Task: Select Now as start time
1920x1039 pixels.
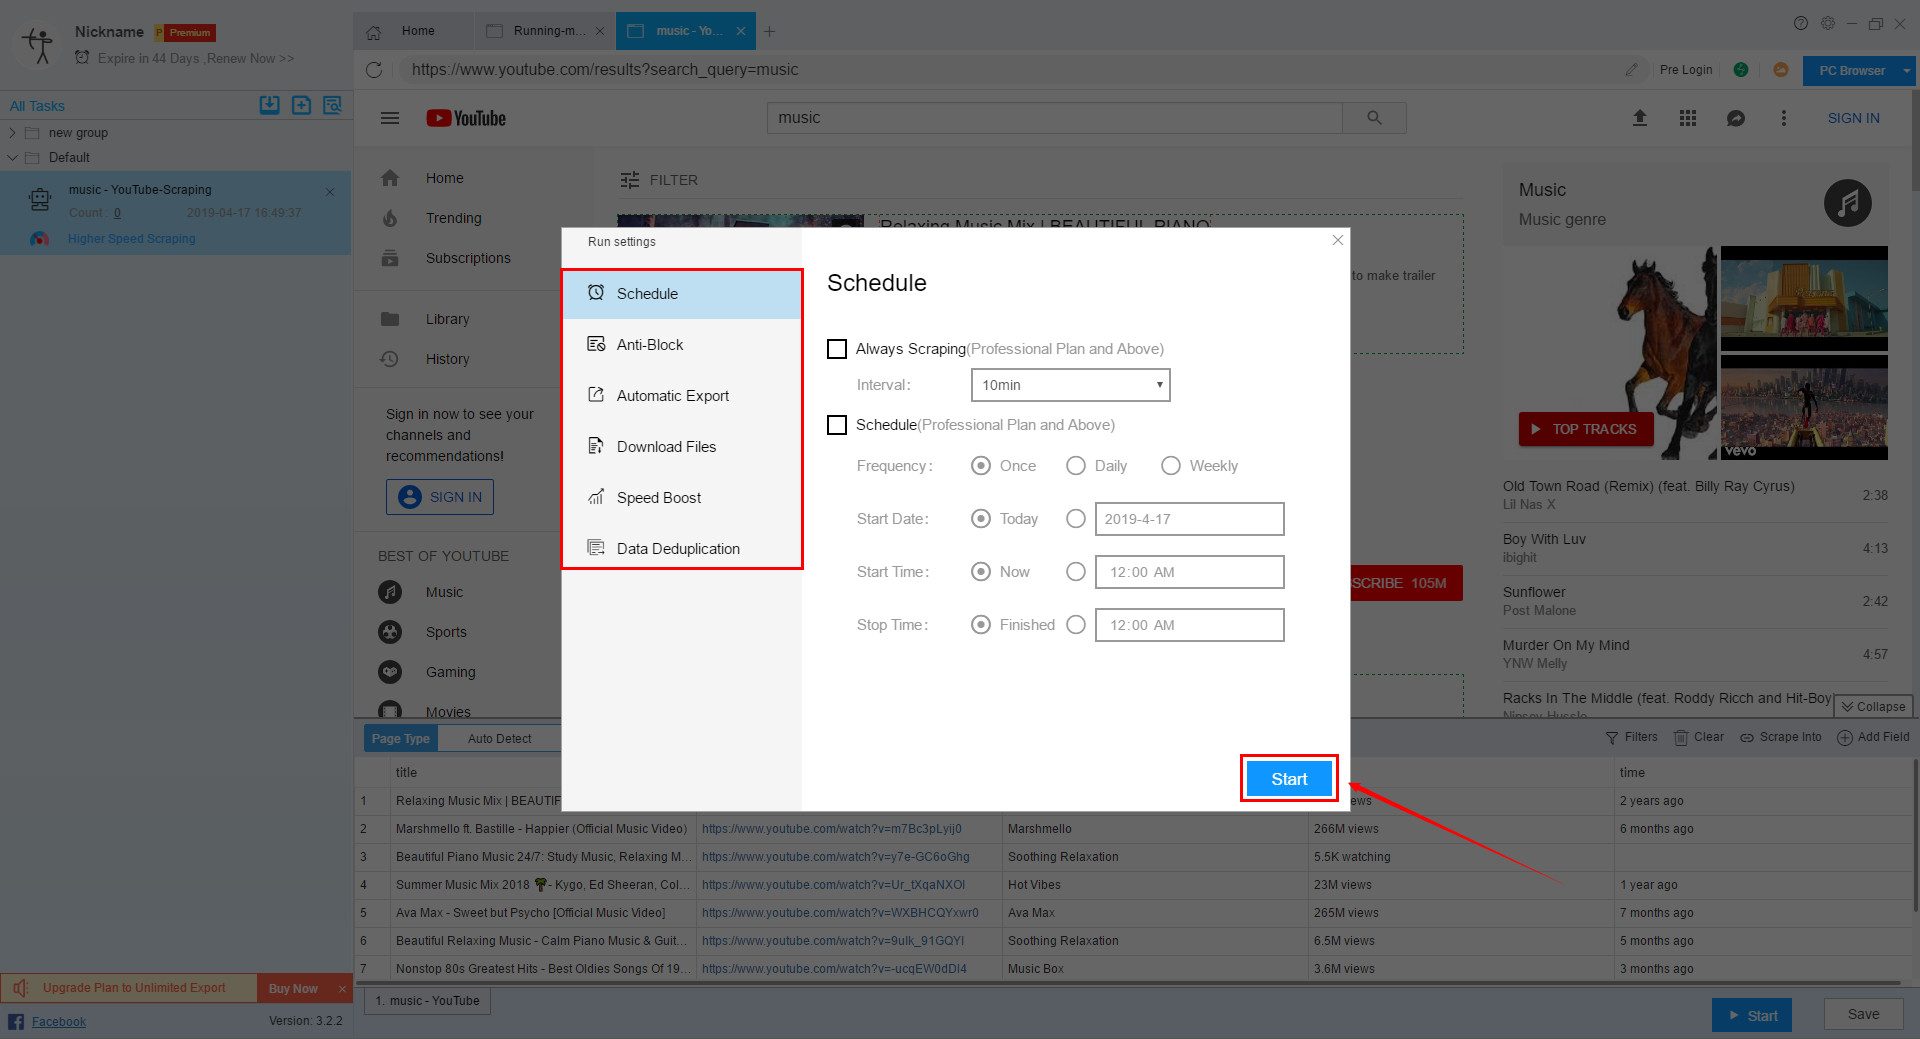Action: tap(981, 572)
